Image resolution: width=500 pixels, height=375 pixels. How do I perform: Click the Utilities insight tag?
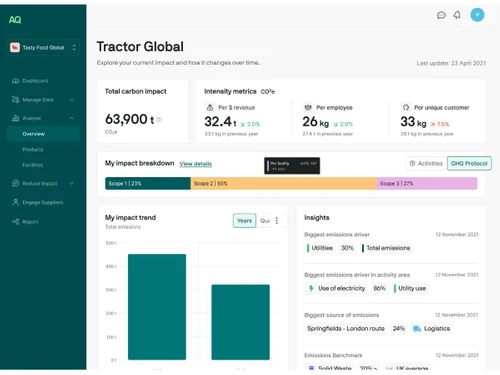pos(320,248)
